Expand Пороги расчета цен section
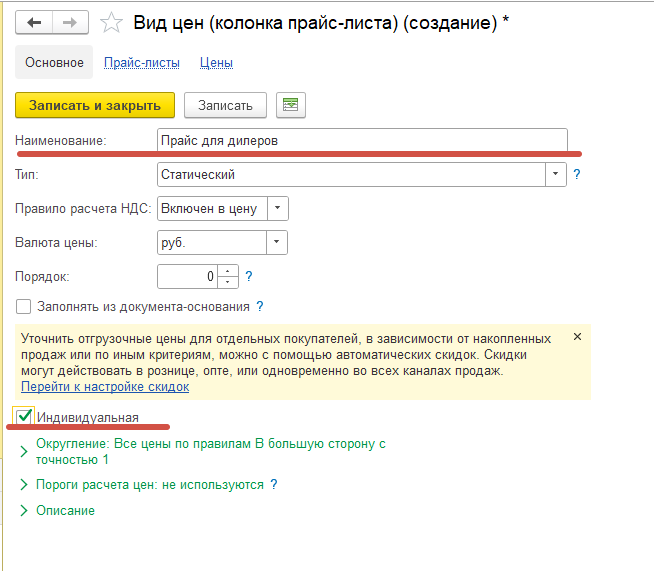Screen dimensions: 654x571 (24, 484)
